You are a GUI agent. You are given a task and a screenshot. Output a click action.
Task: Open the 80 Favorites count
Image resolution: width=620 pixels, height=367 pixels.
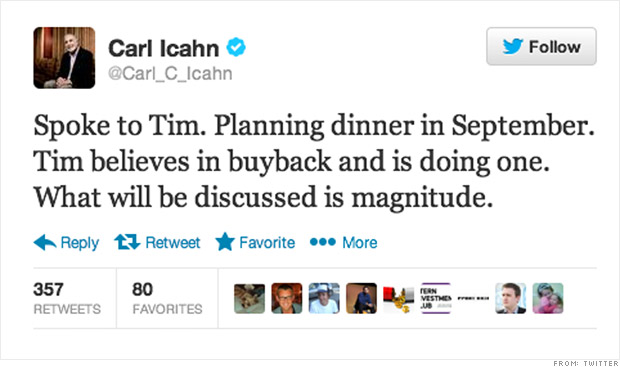click(167, 298)
